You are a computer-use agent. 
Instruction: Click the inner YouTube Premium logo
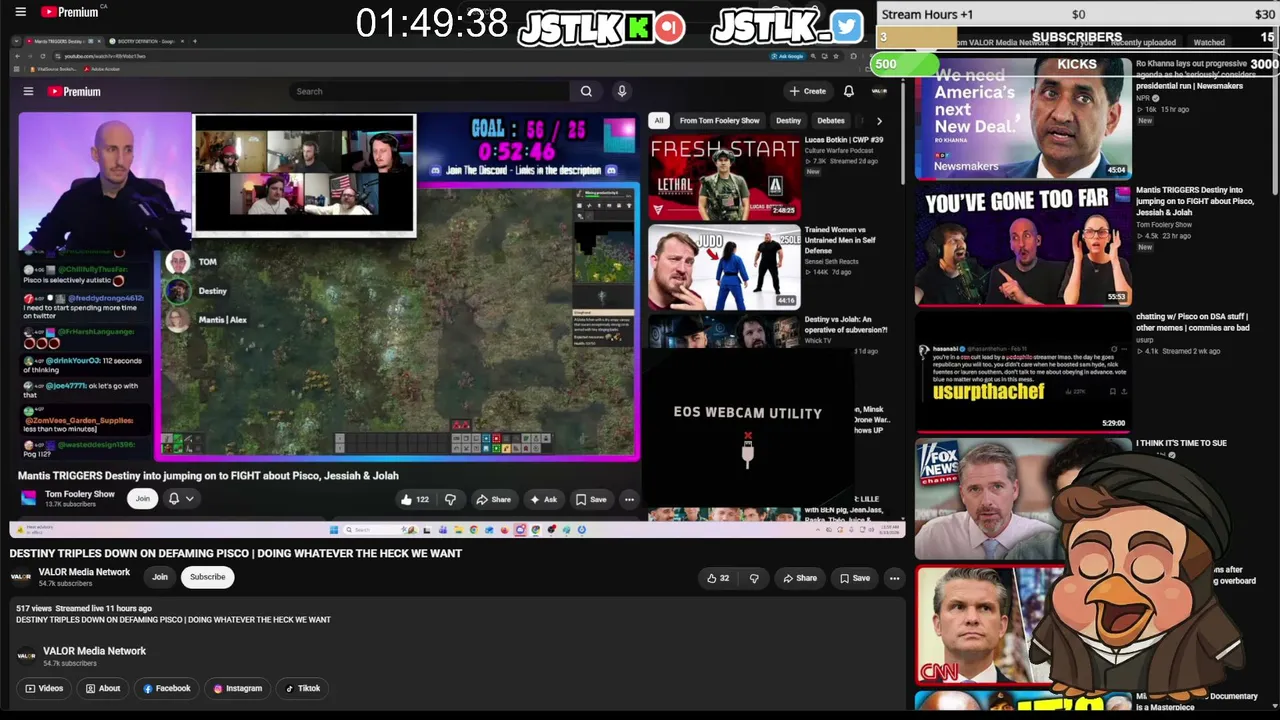[75, 91]
